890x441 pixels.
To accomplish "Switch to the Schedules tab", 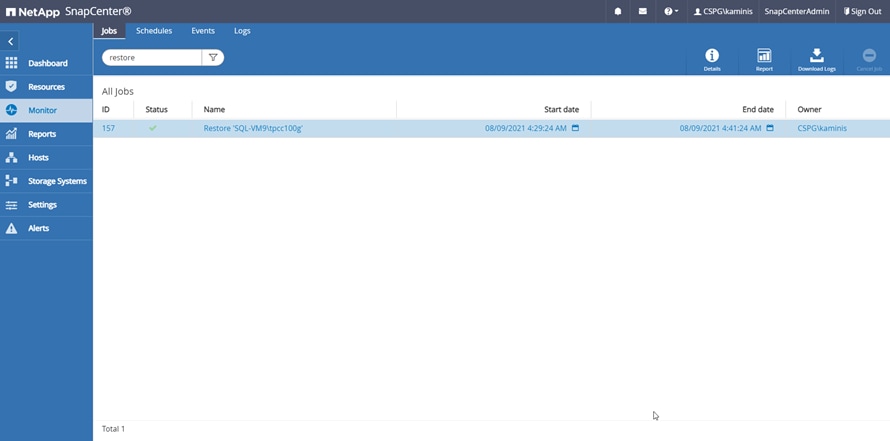I will click(154, 31).
